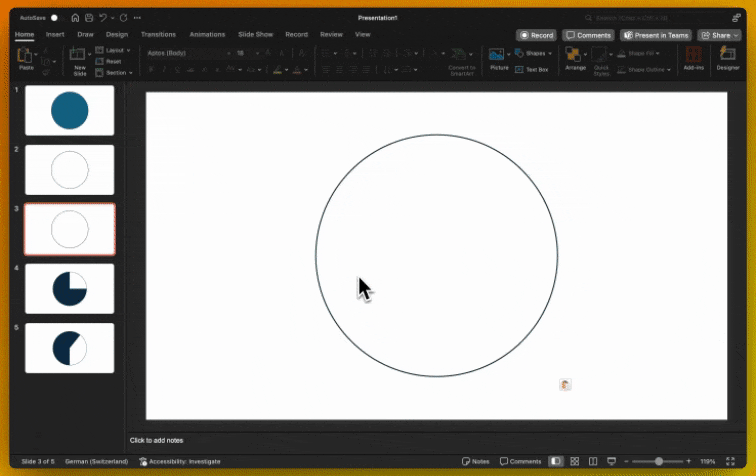Expand the Share button dropdown arrow
This screenshot has width=756, height=476.
tap(736, 35)
